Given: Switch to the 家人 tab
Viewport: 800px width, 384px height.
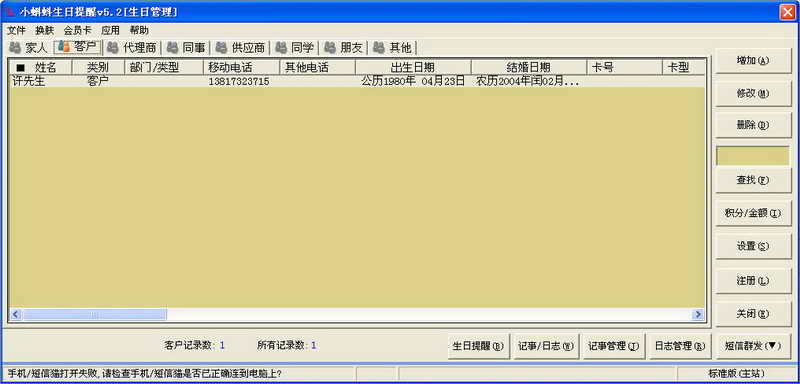Looking at the screenshot, I should pyautogui.click(x=29, y=48).
